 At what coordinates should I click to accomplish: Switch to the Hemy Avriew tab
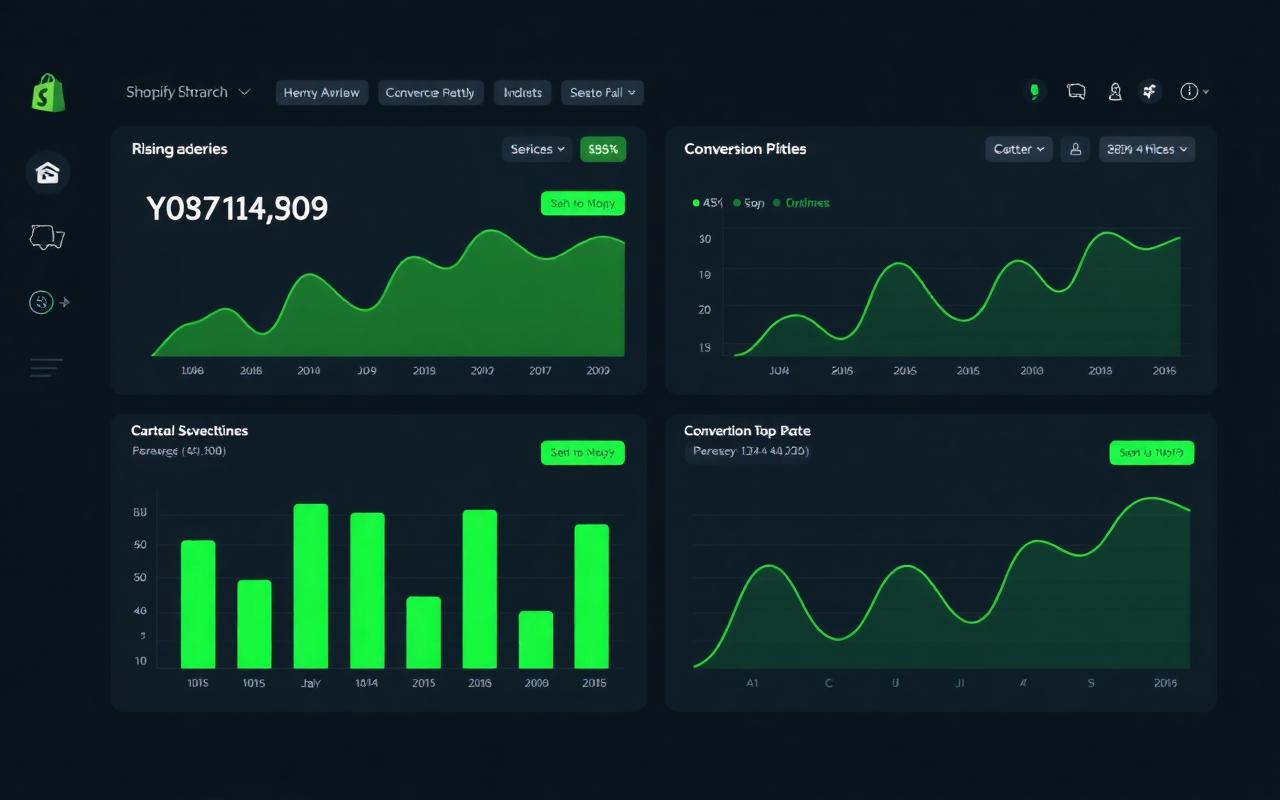coord(322,93)
